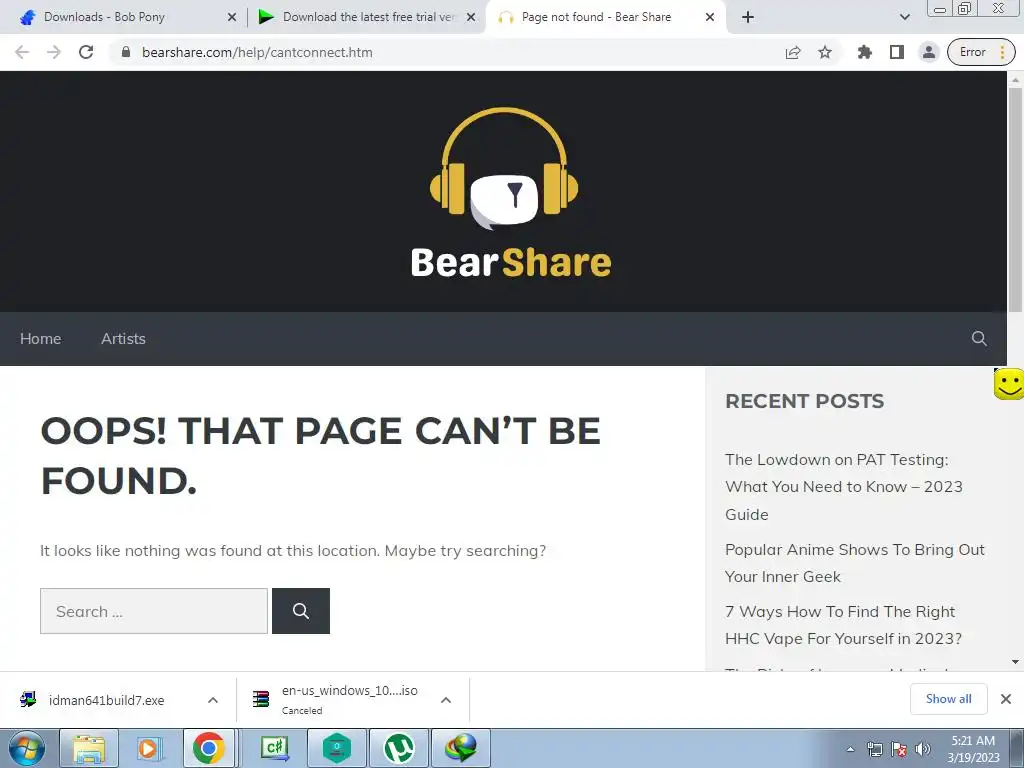Click into the Search text field
The image size is (1024, 768).
coord(154,611)
